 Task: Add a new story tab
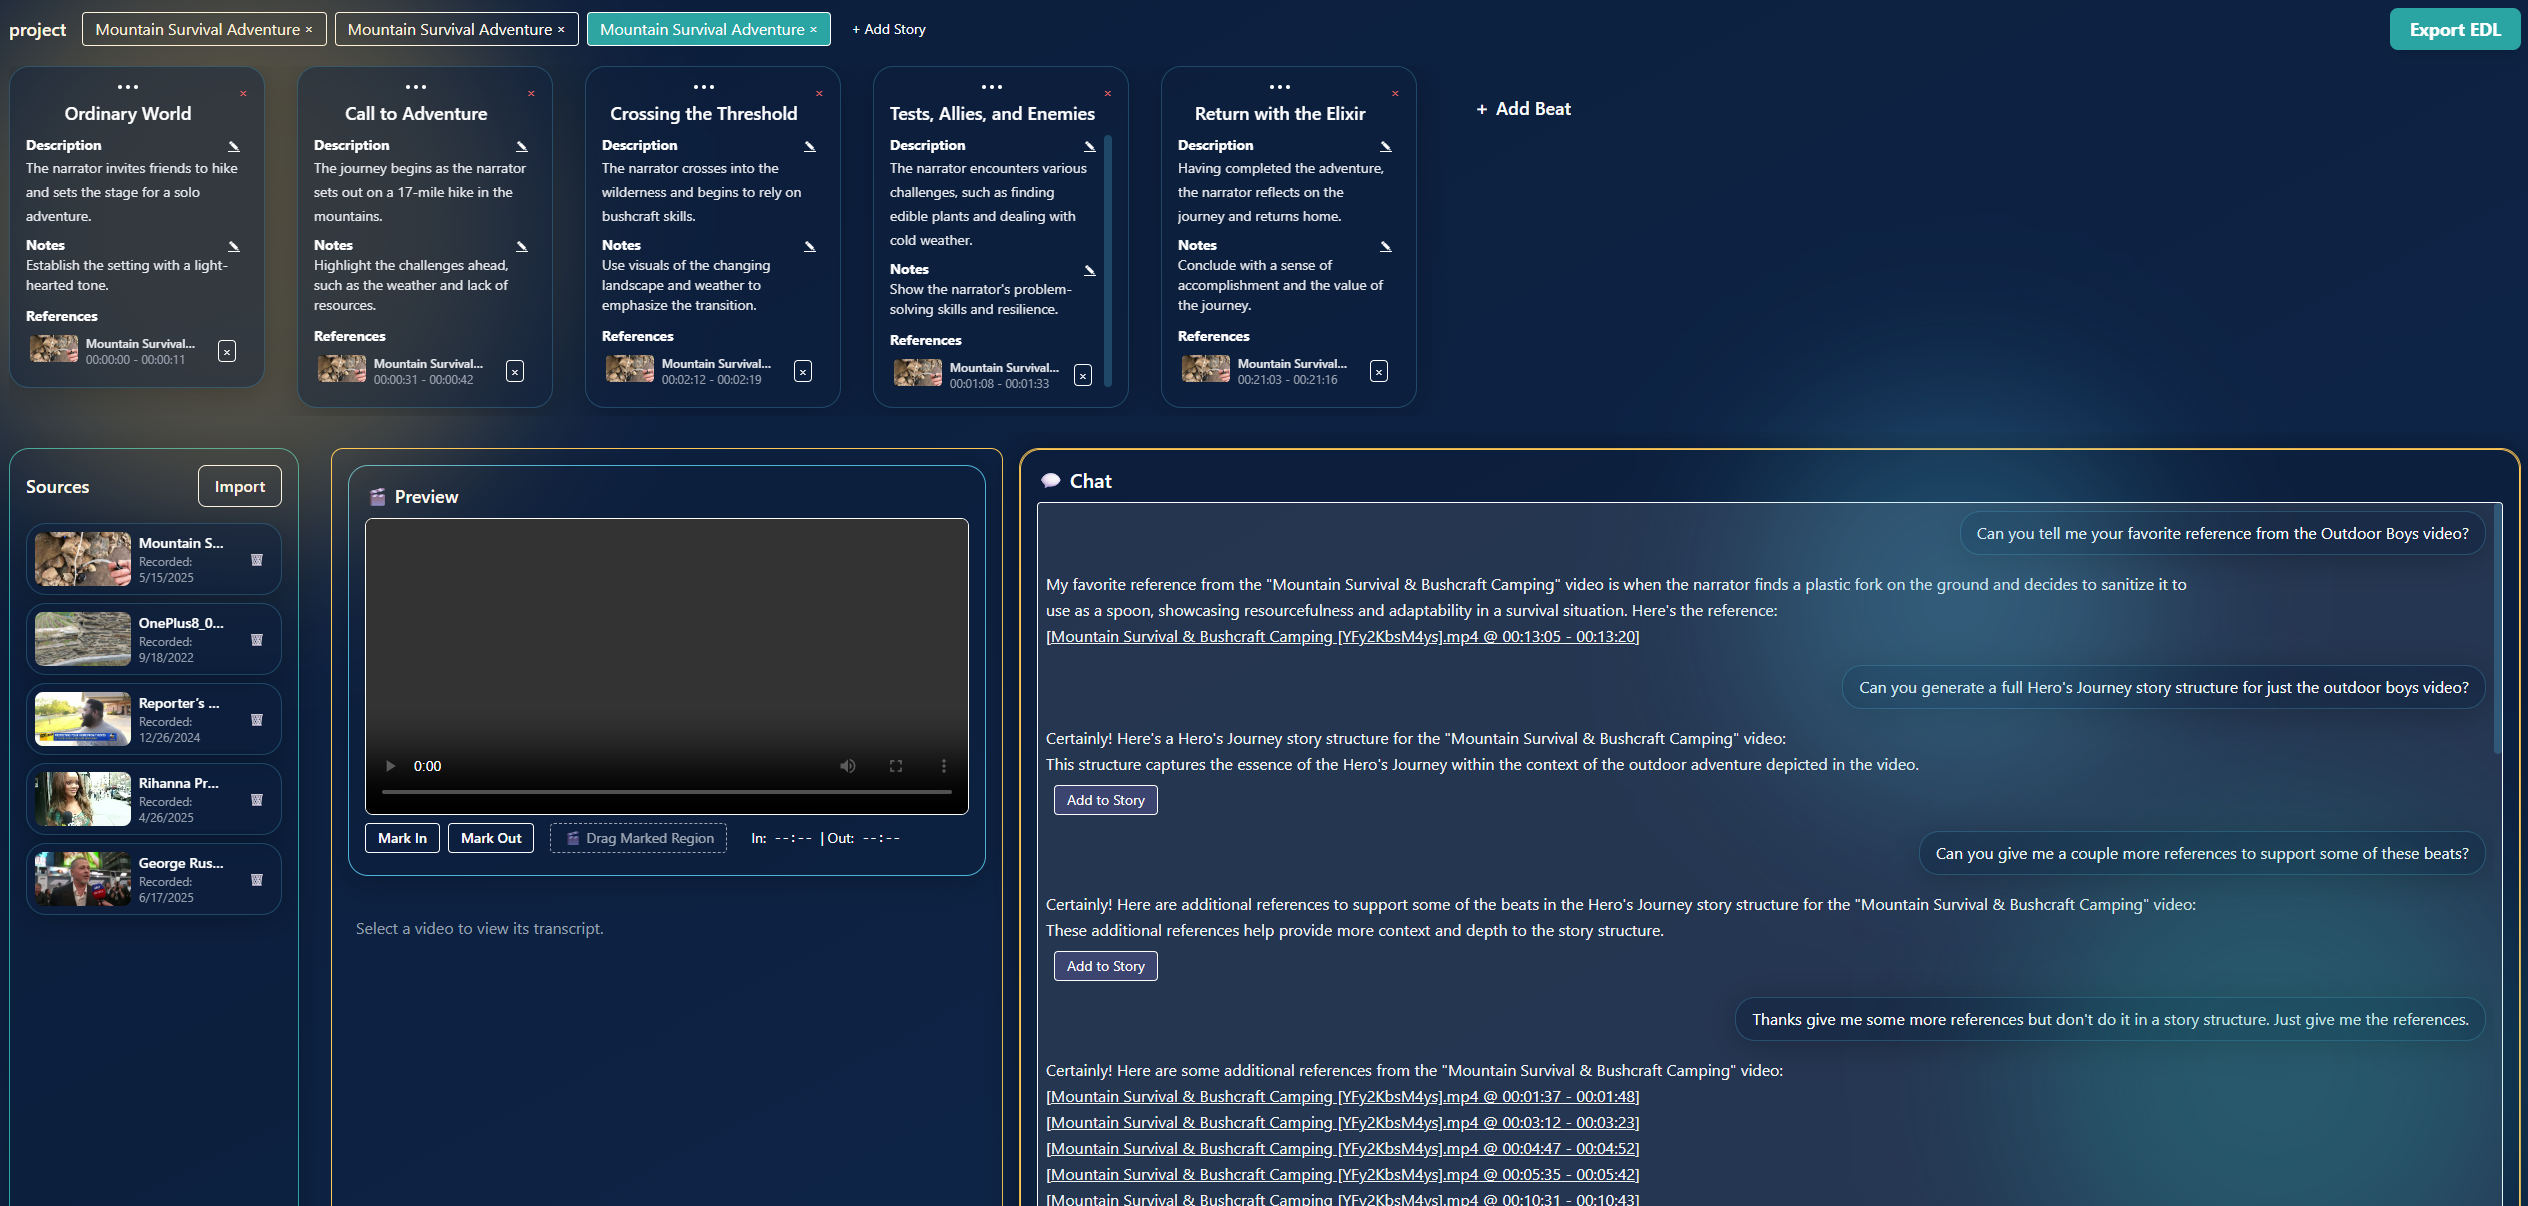(888, 30)
